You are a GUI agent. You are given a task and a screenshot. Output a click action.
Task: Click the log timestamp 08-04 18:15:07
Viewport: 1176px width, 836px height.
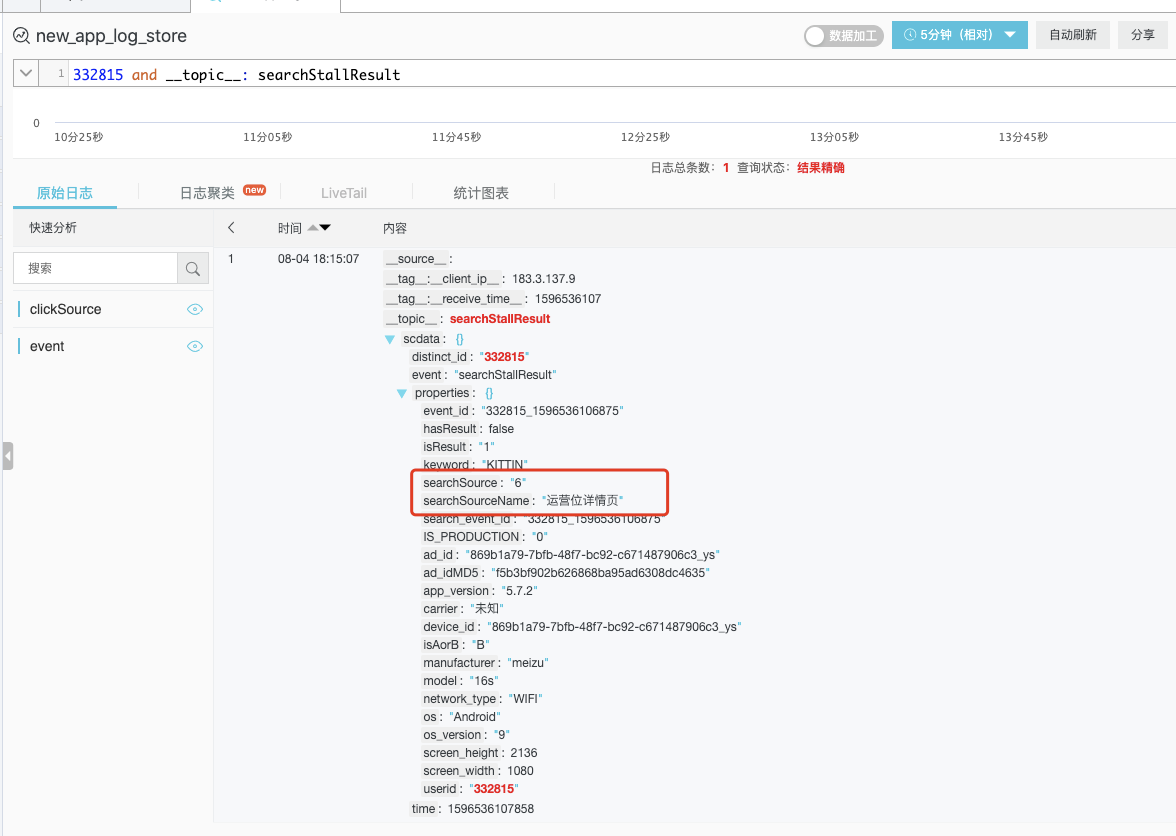(x=318, y=259)
